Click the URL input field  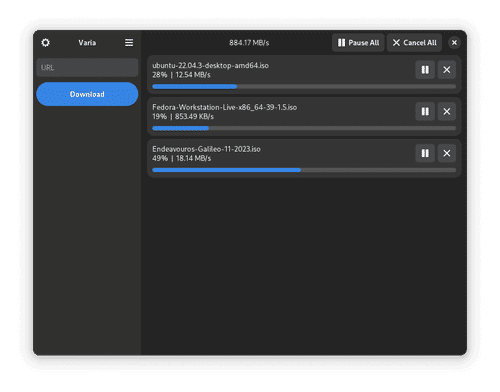point(87,68)
